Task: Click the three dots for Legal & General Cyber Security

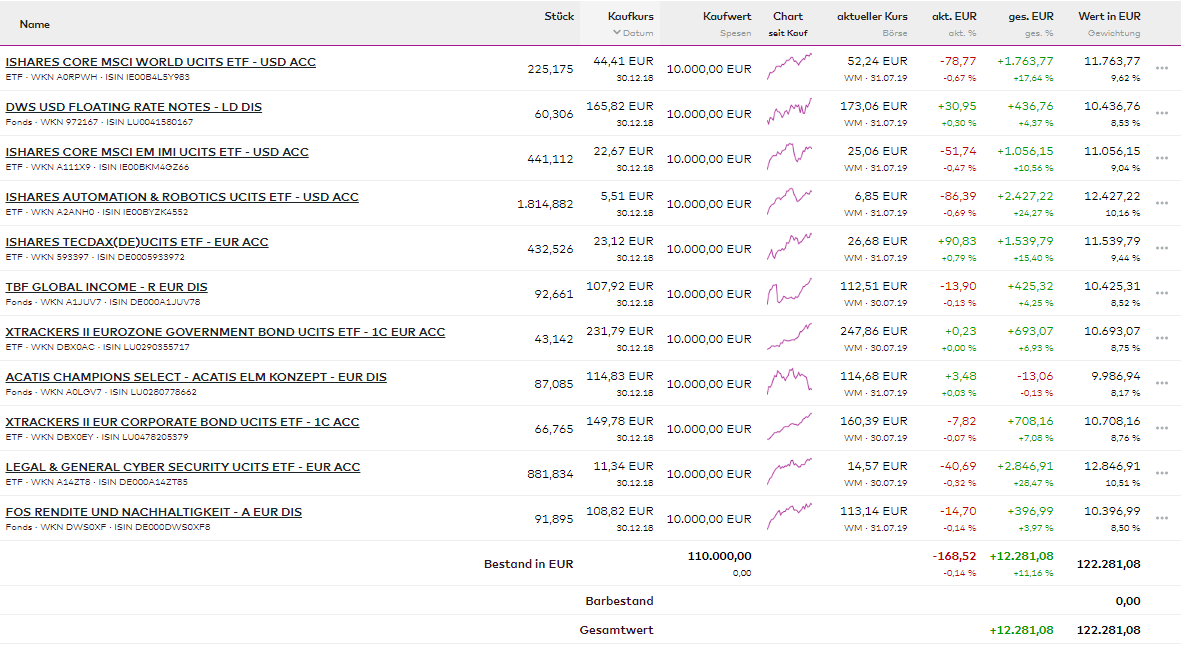Action: point(1161,474)
